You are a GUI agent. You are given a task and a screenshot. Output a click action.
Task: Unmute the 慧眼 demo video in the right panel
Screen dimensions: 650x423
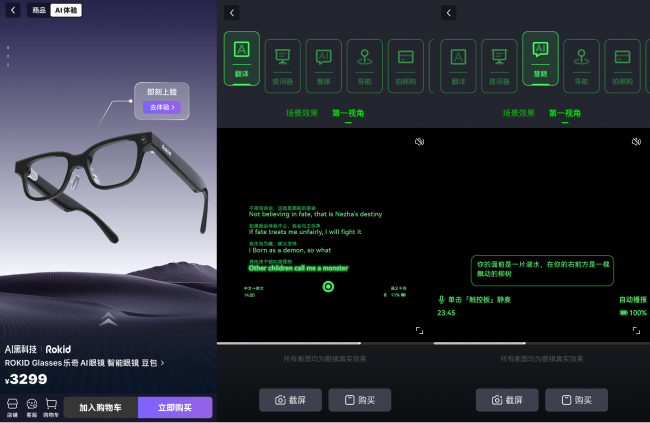coord(636,142)
